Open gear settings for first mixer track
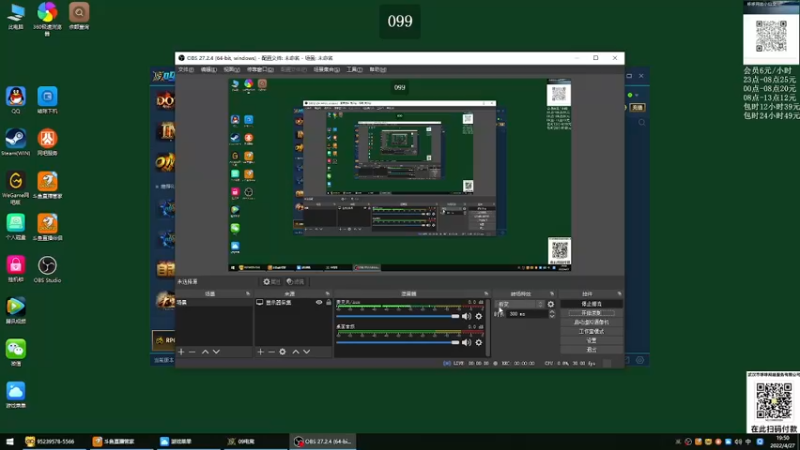The image size is (800, 450). [479, 316]
